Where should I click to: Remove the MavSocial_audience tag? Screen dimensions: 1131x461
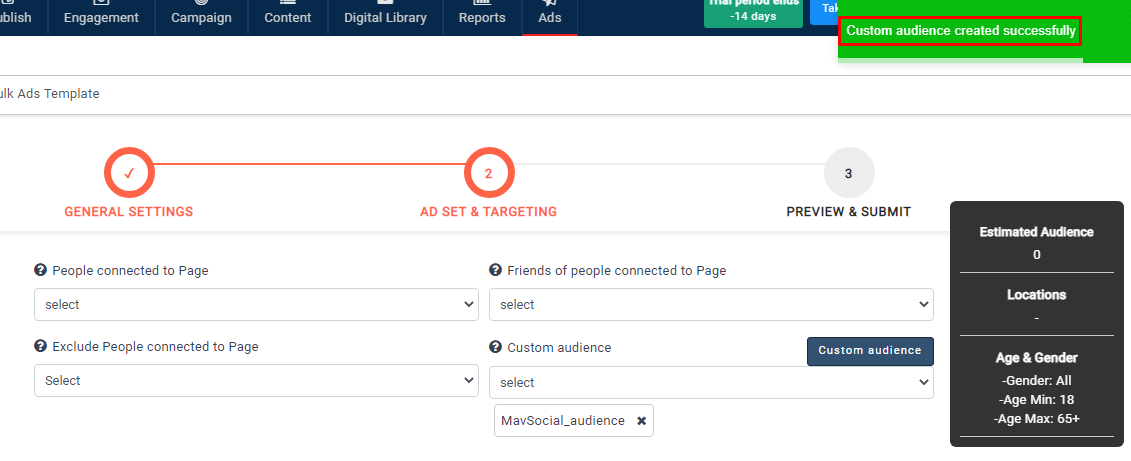[641, 421]
